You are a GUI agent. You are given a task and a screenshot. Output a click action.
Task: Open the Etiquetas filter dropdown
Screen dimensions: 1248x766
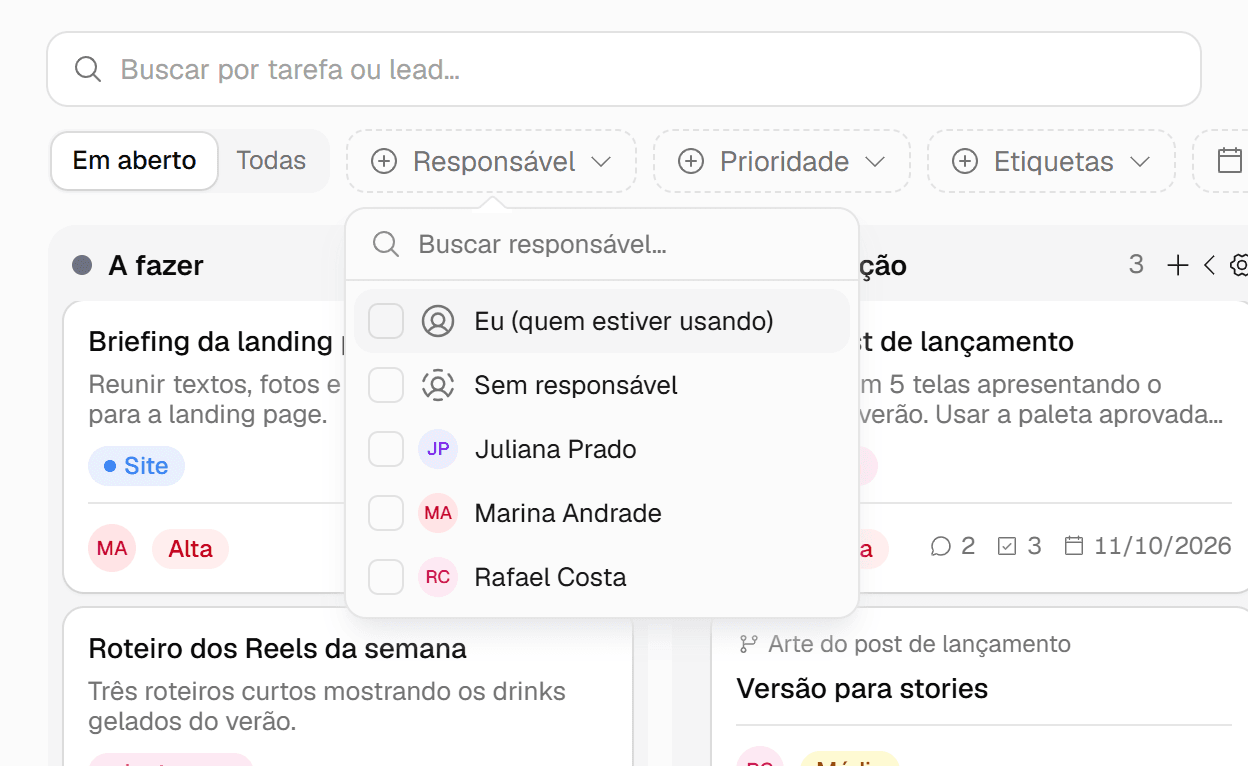(1051, 161)
